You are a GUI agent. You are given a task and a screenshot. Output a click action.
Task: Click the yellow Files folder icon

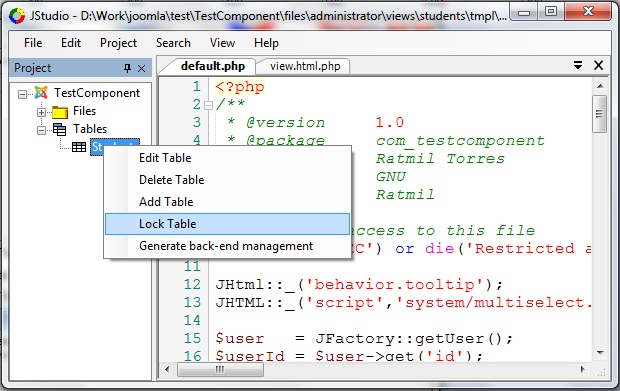tap(60, 112)
